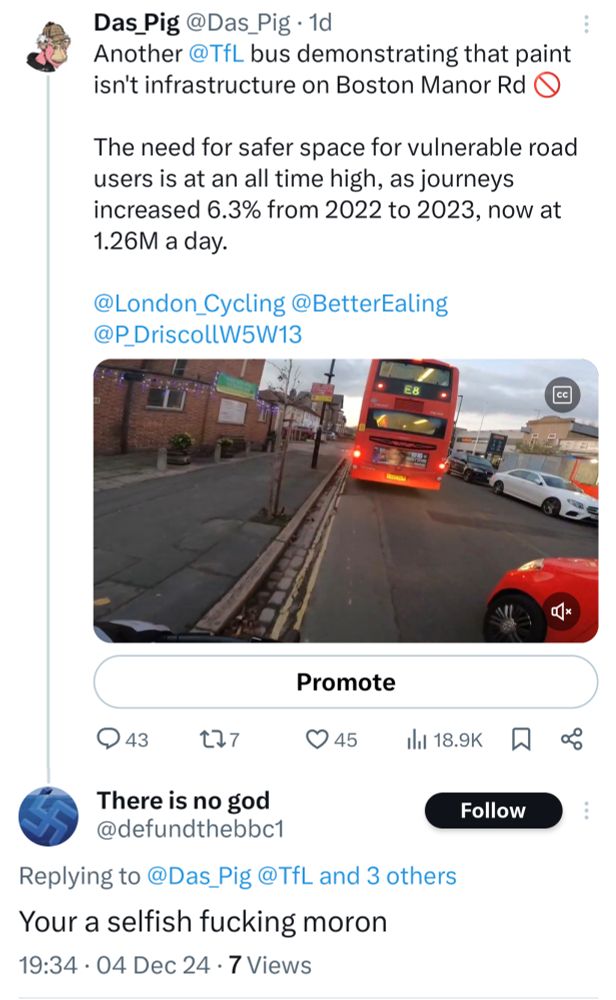The height and width of the screenshot is (1000, 616).
Task: Bookmark the Das_Pig tweet
Action: (x=521, y=739)
